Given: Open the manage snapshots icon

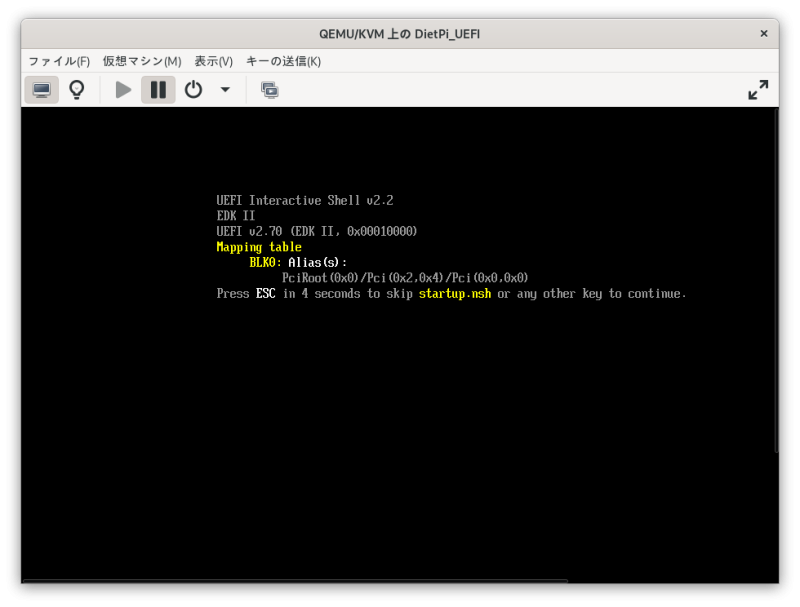Looking at the screenshot, I should tap(269, 90).
